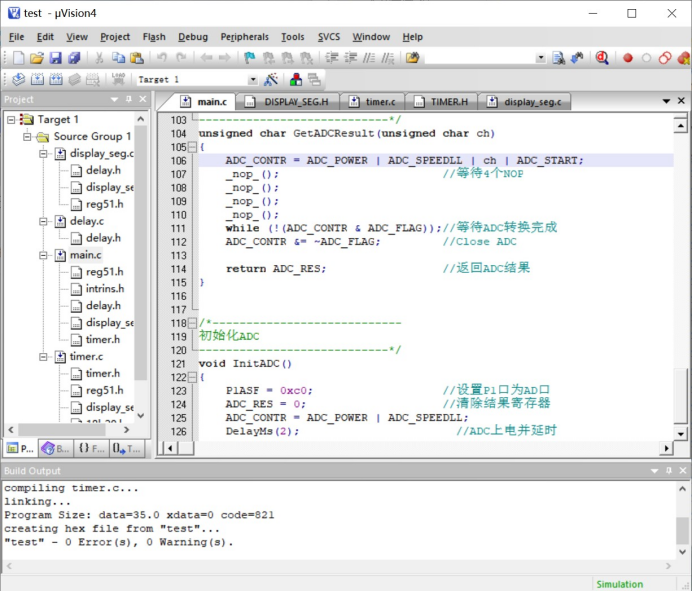The image size is (692, 592).
Task: Open the Project menu
Action: [x=115, y=37]
